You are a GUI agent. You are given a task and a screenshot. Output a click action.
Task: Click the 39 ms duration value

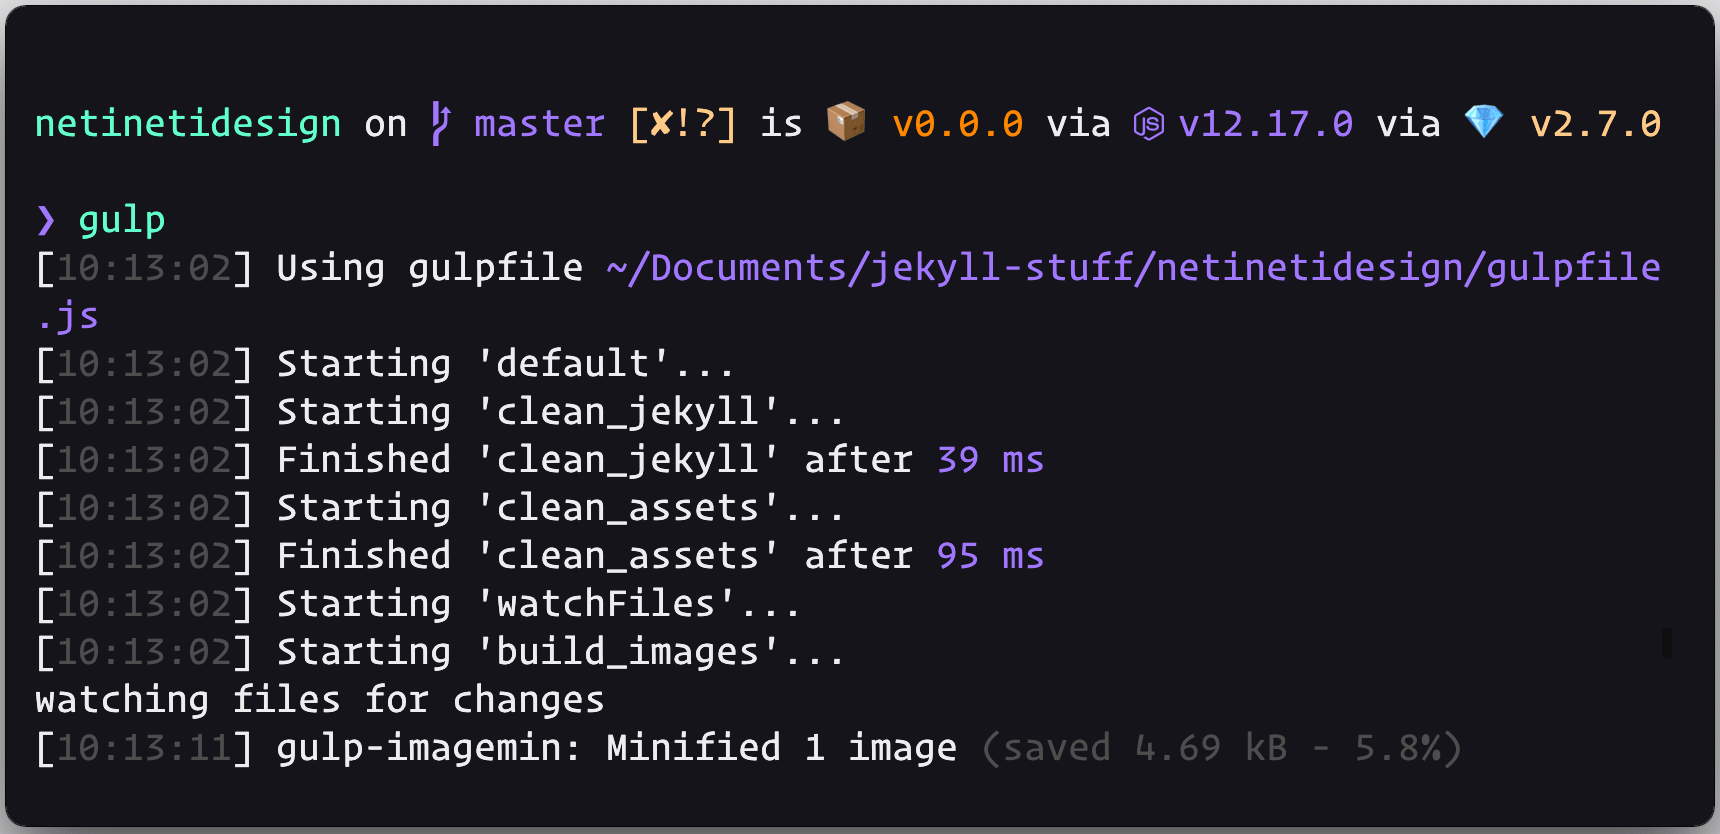[990, 460]
